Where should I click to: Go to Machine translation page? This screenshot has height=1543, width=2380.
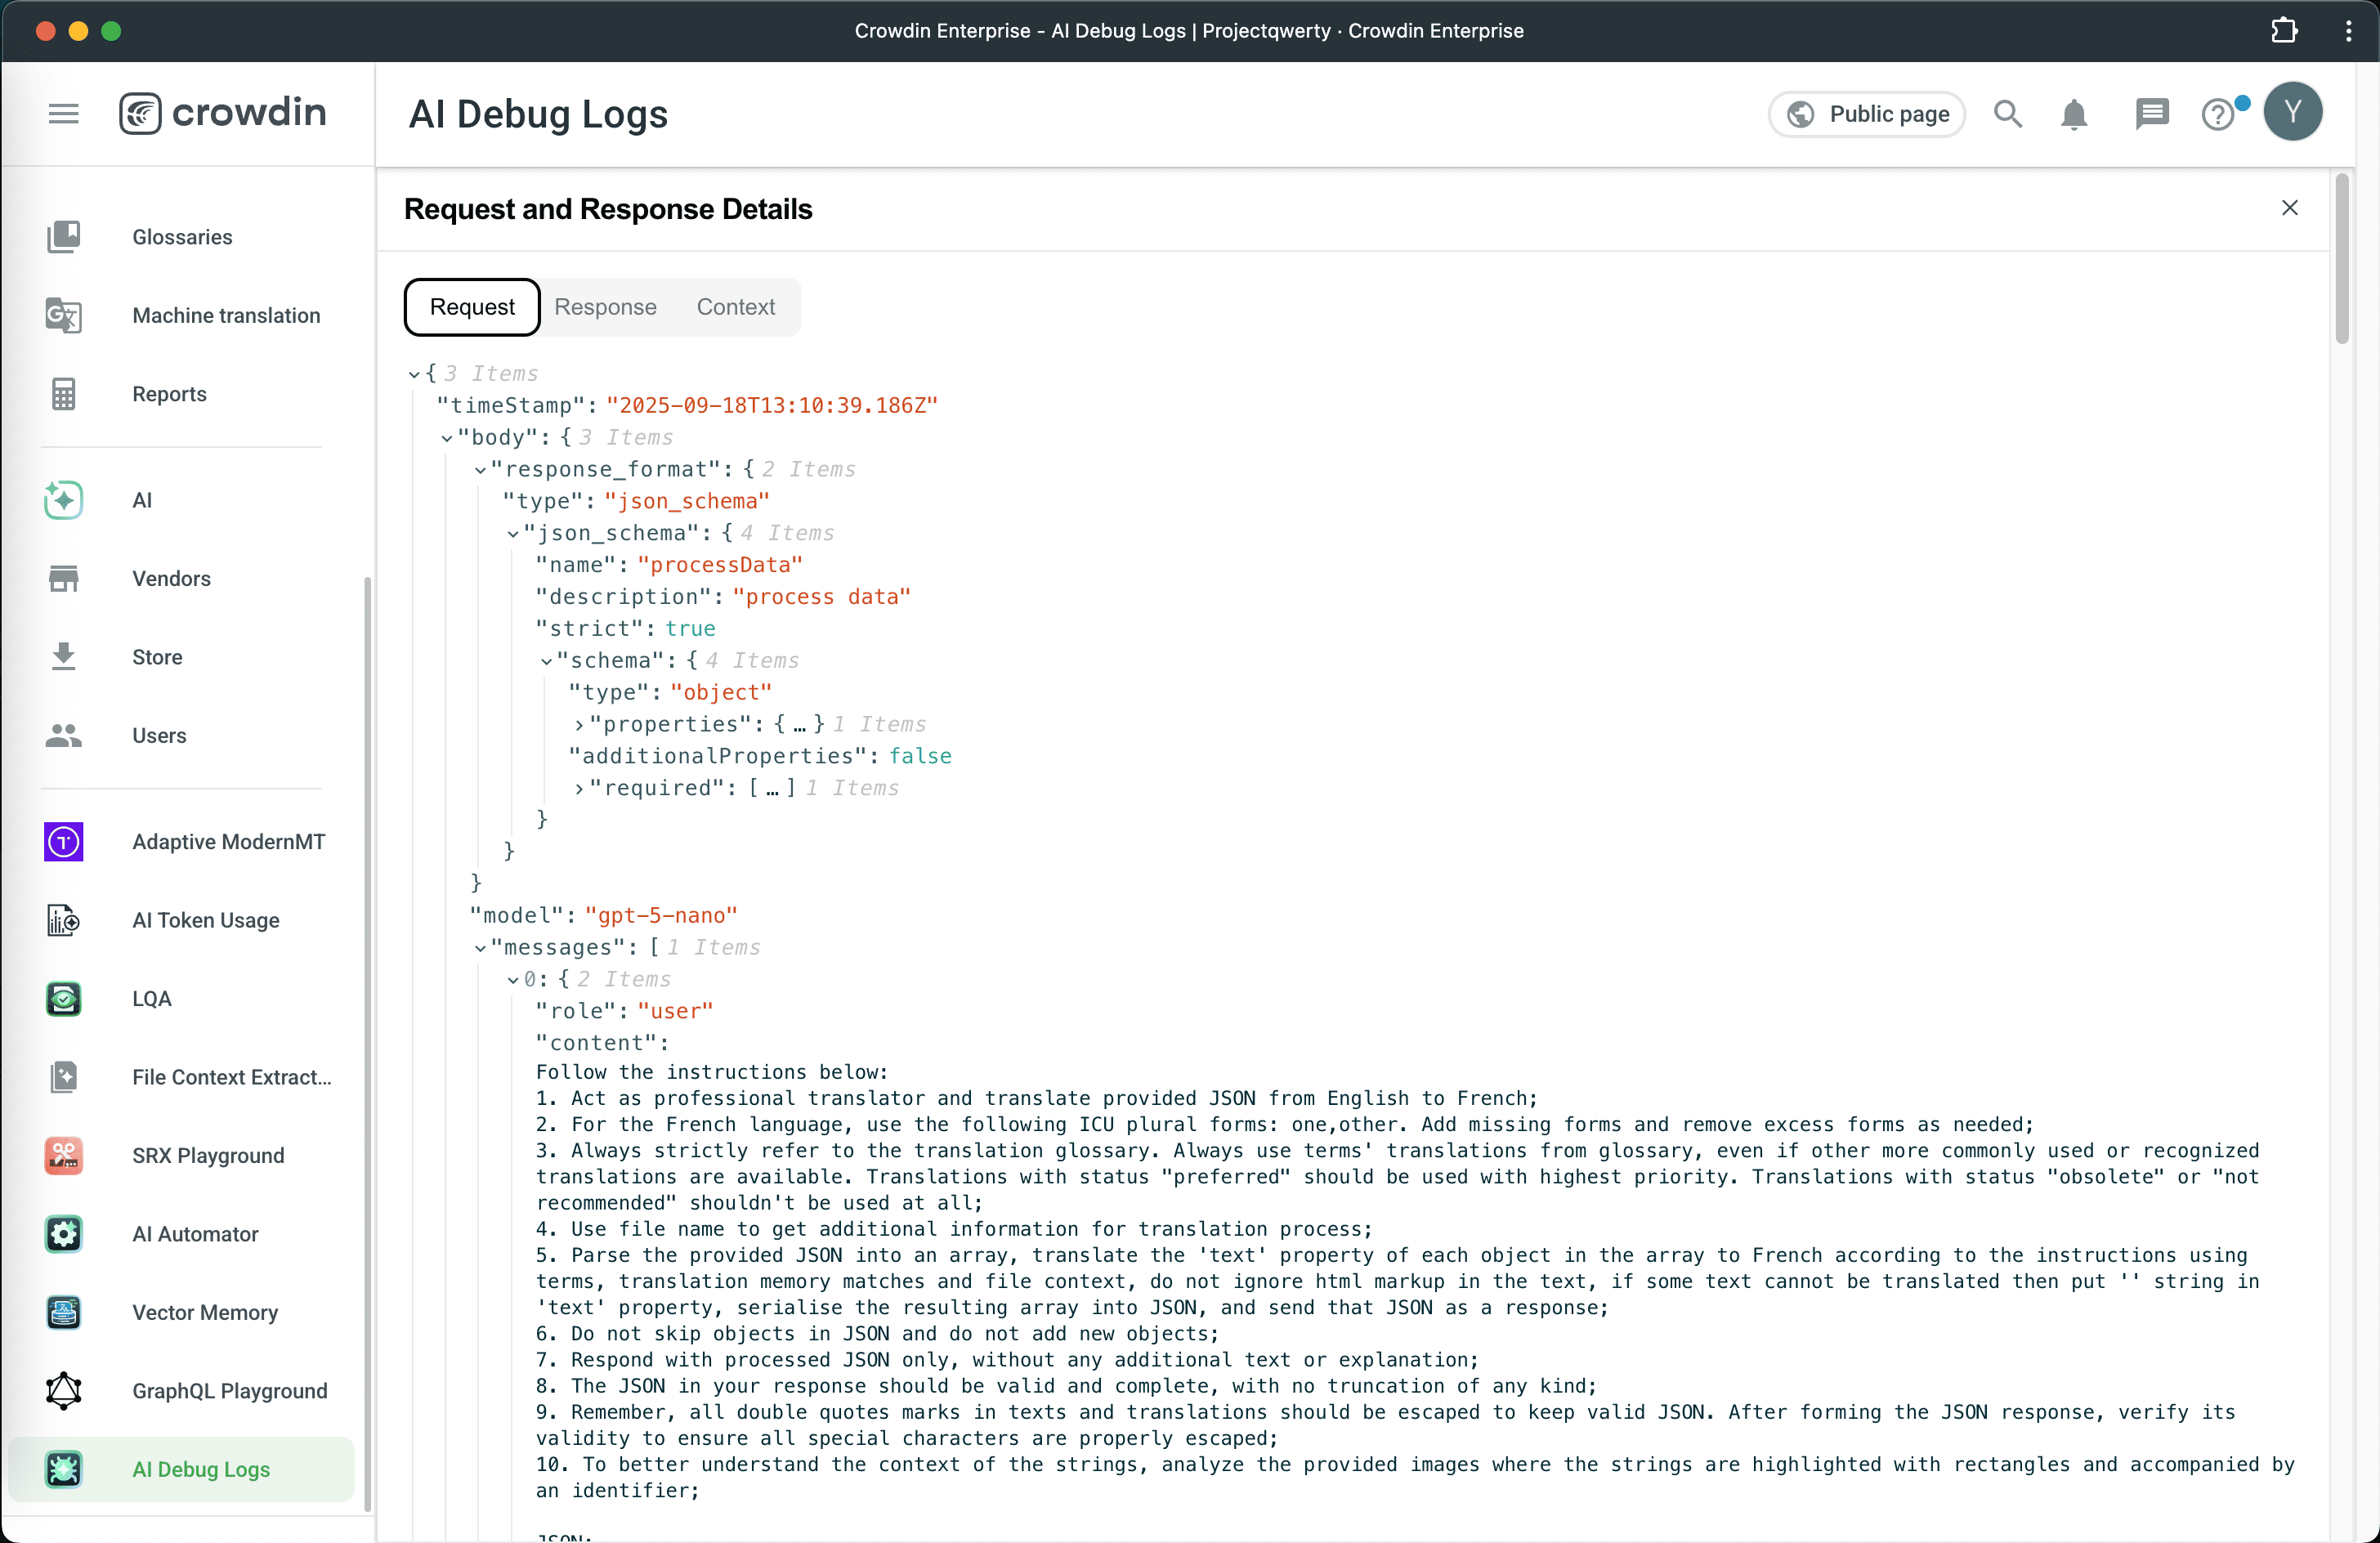coord(226,315)
